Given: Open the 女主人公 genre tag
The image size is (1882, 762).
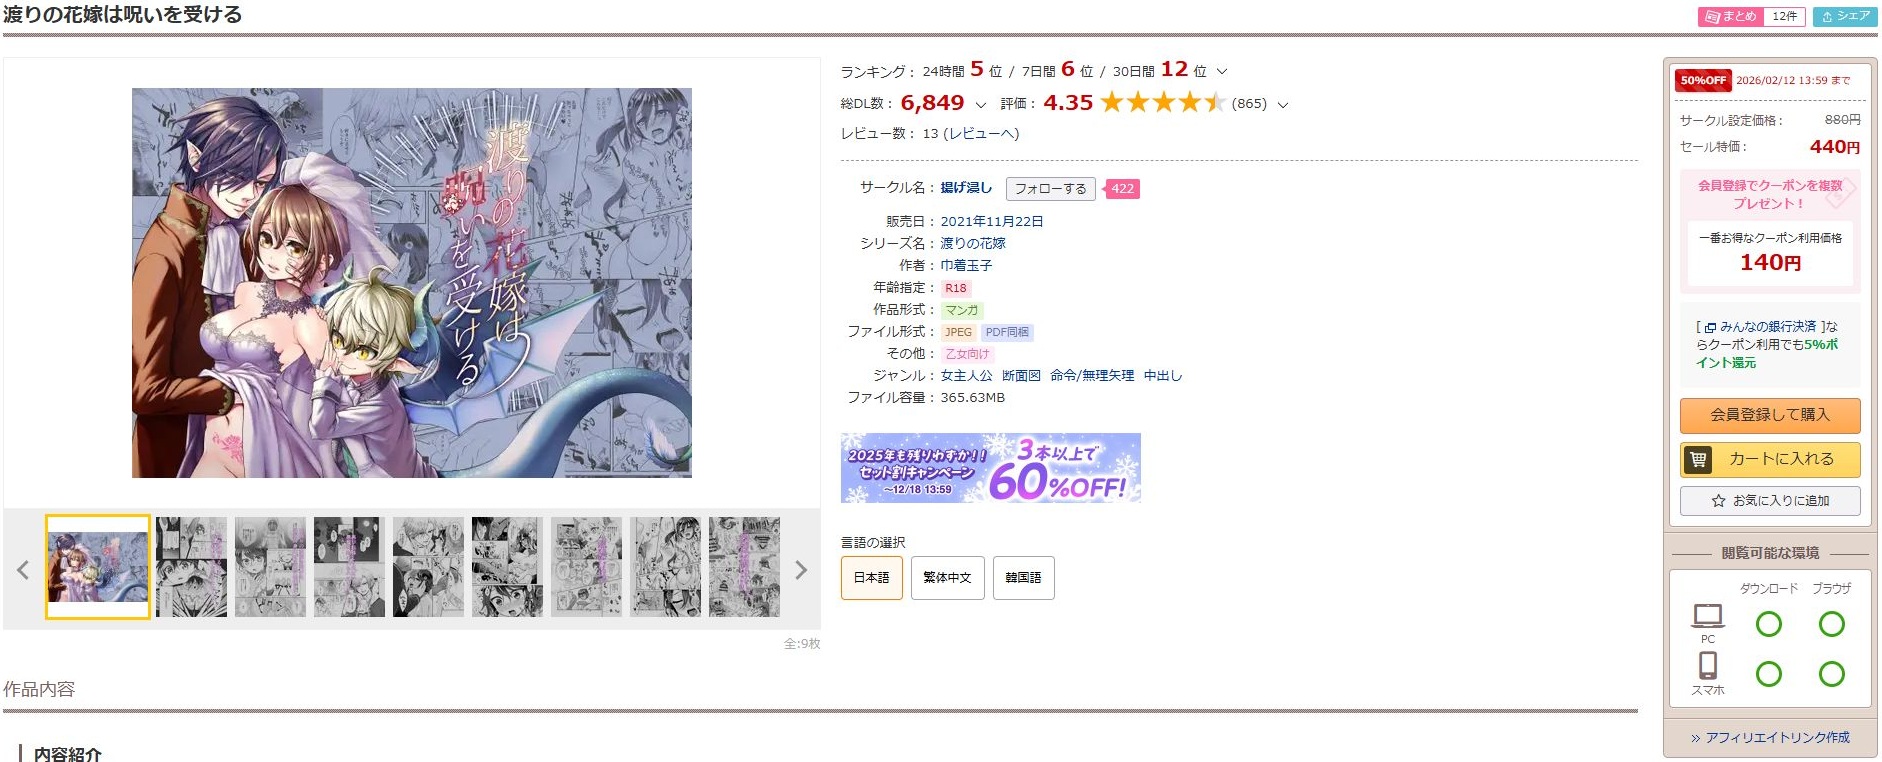Looking at the screenshot, I should tap(966, 376).
